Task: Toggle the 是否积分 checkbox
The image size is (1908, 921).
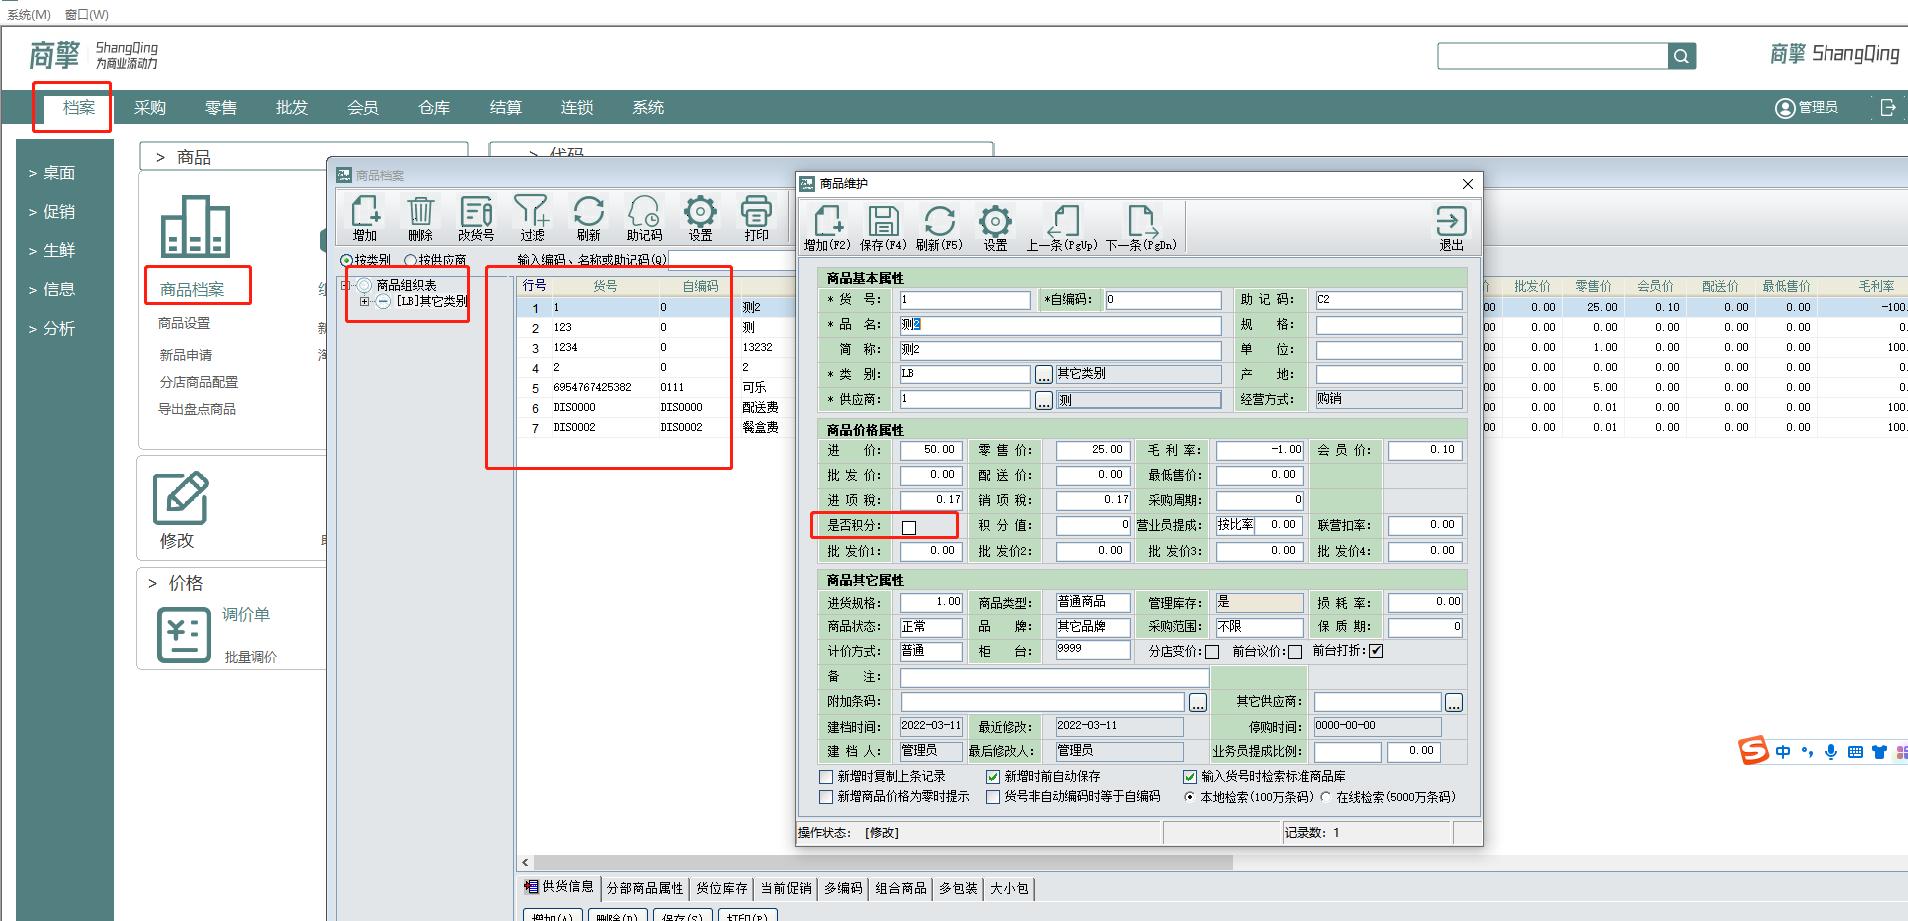Action: (x=909, y=527)
